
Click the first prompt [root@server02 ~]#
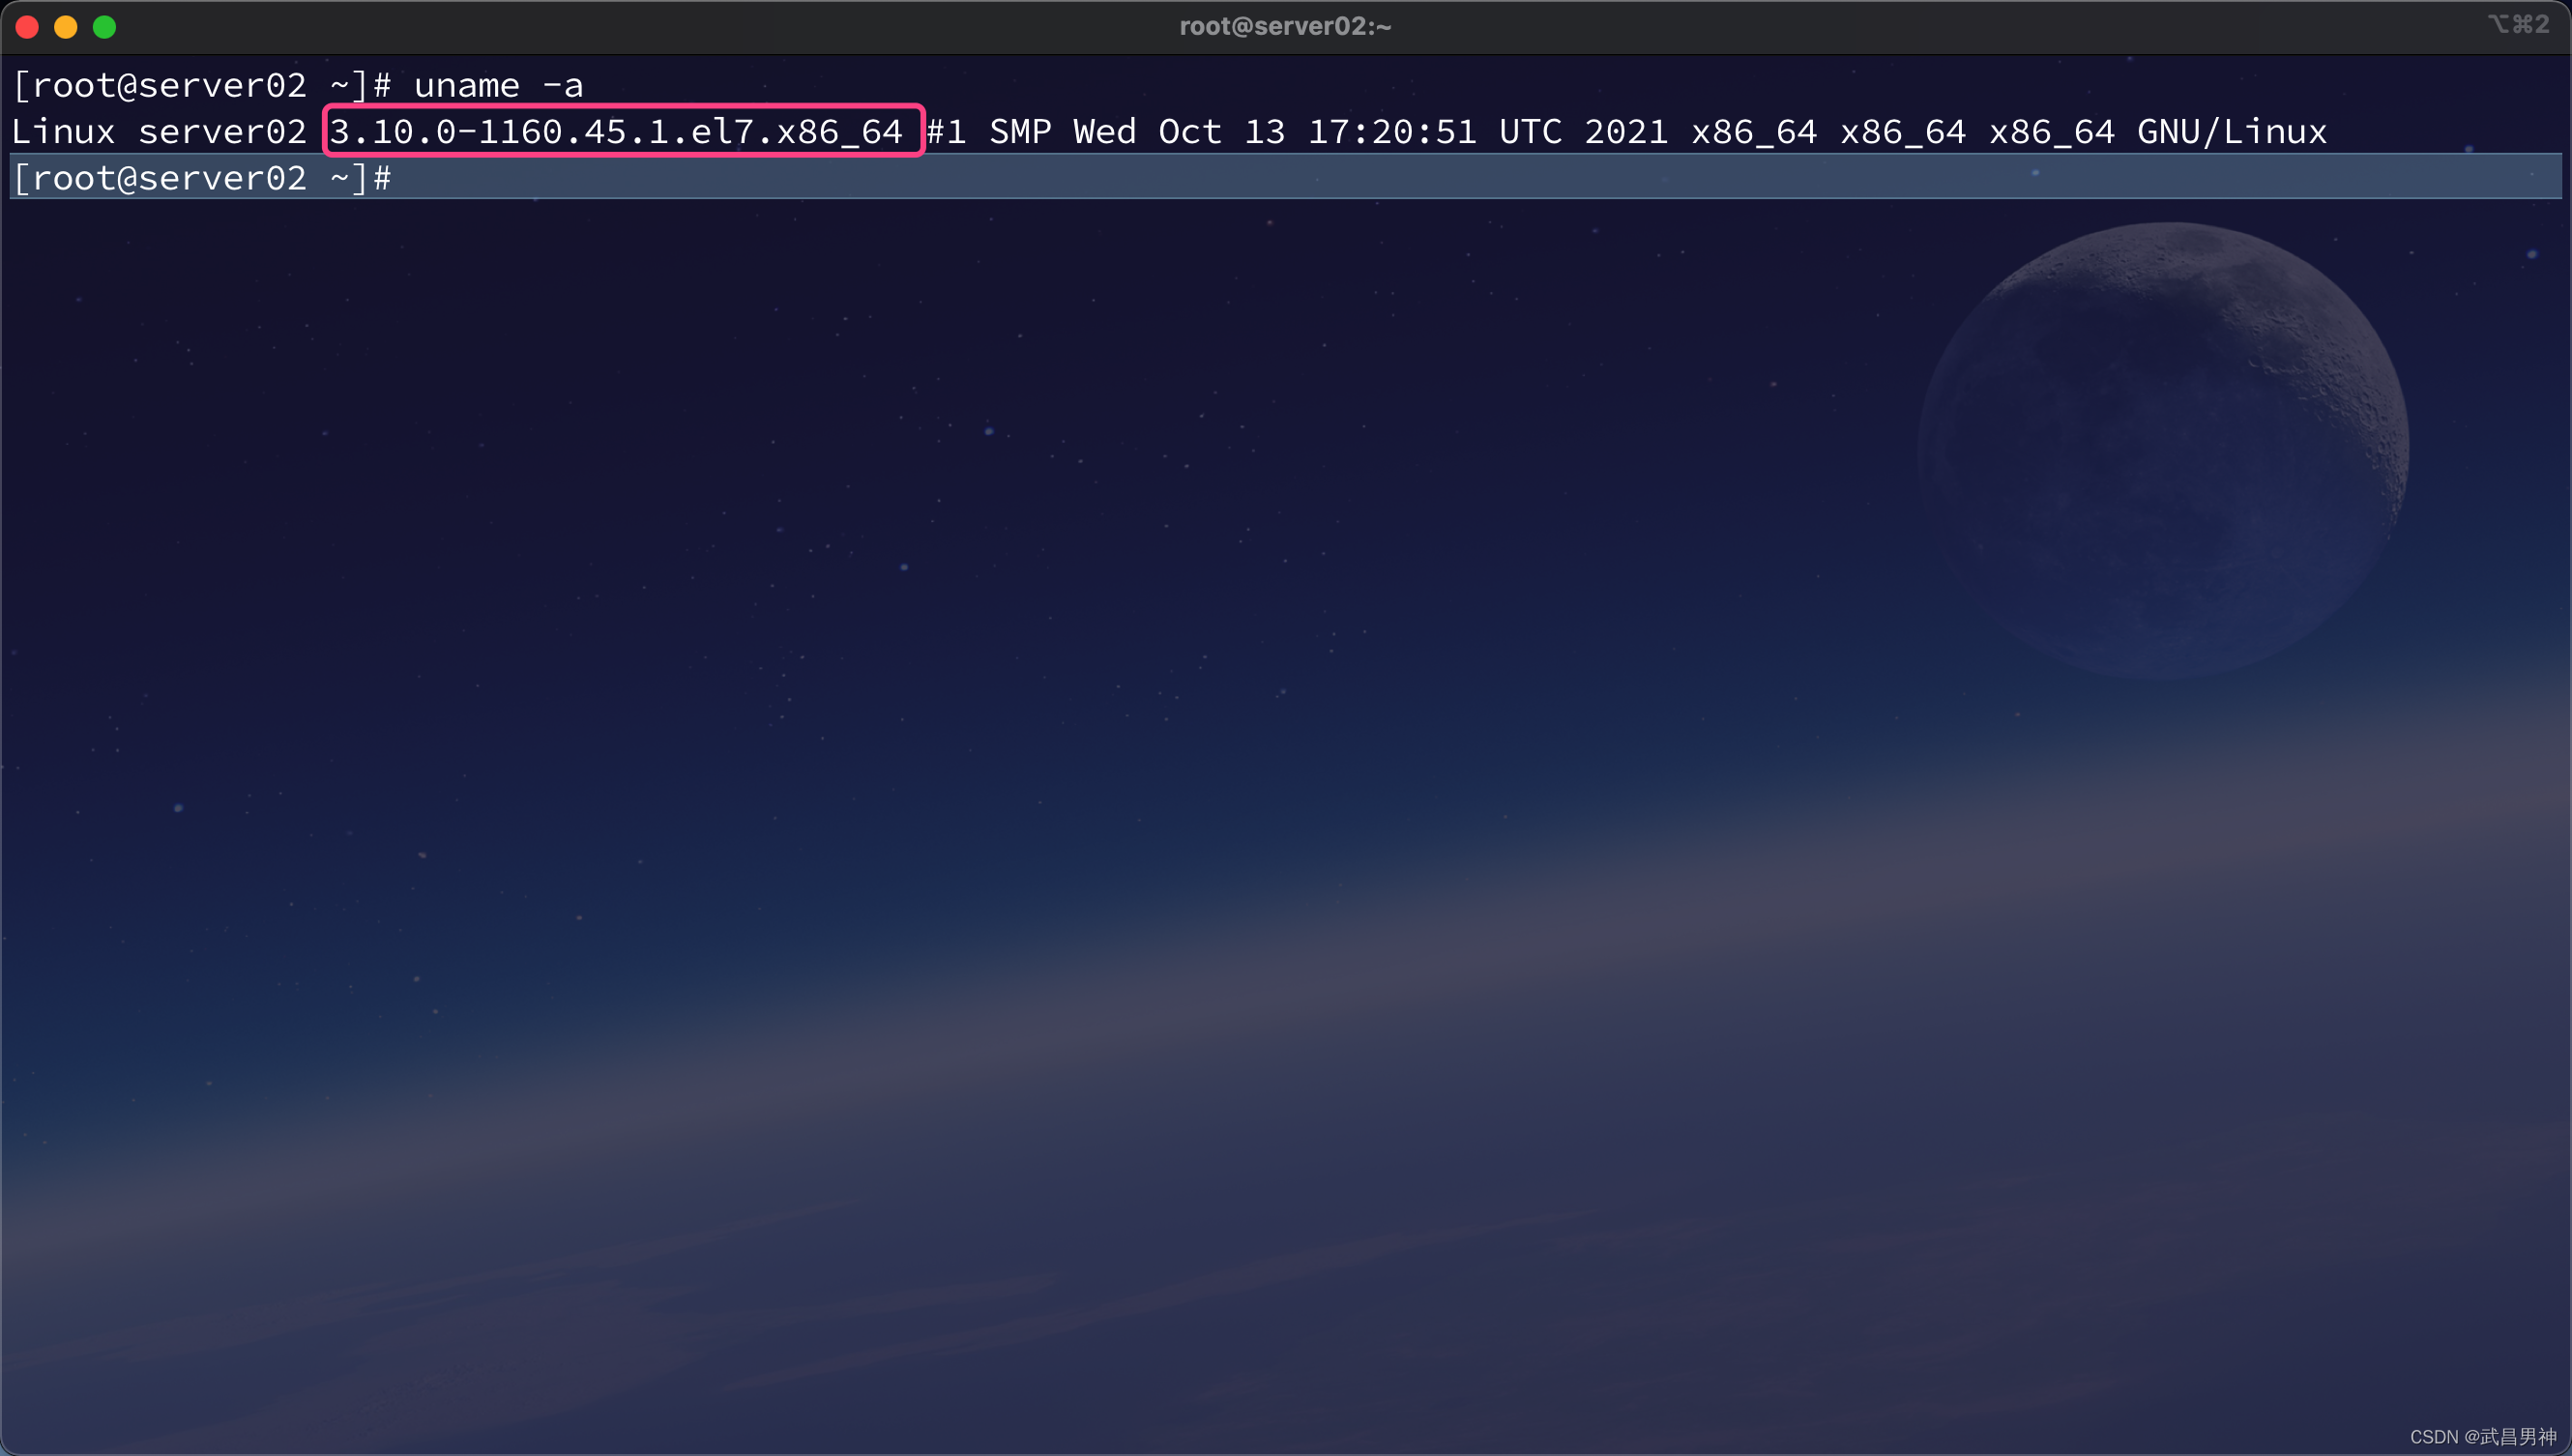click(x=201, y=86)
